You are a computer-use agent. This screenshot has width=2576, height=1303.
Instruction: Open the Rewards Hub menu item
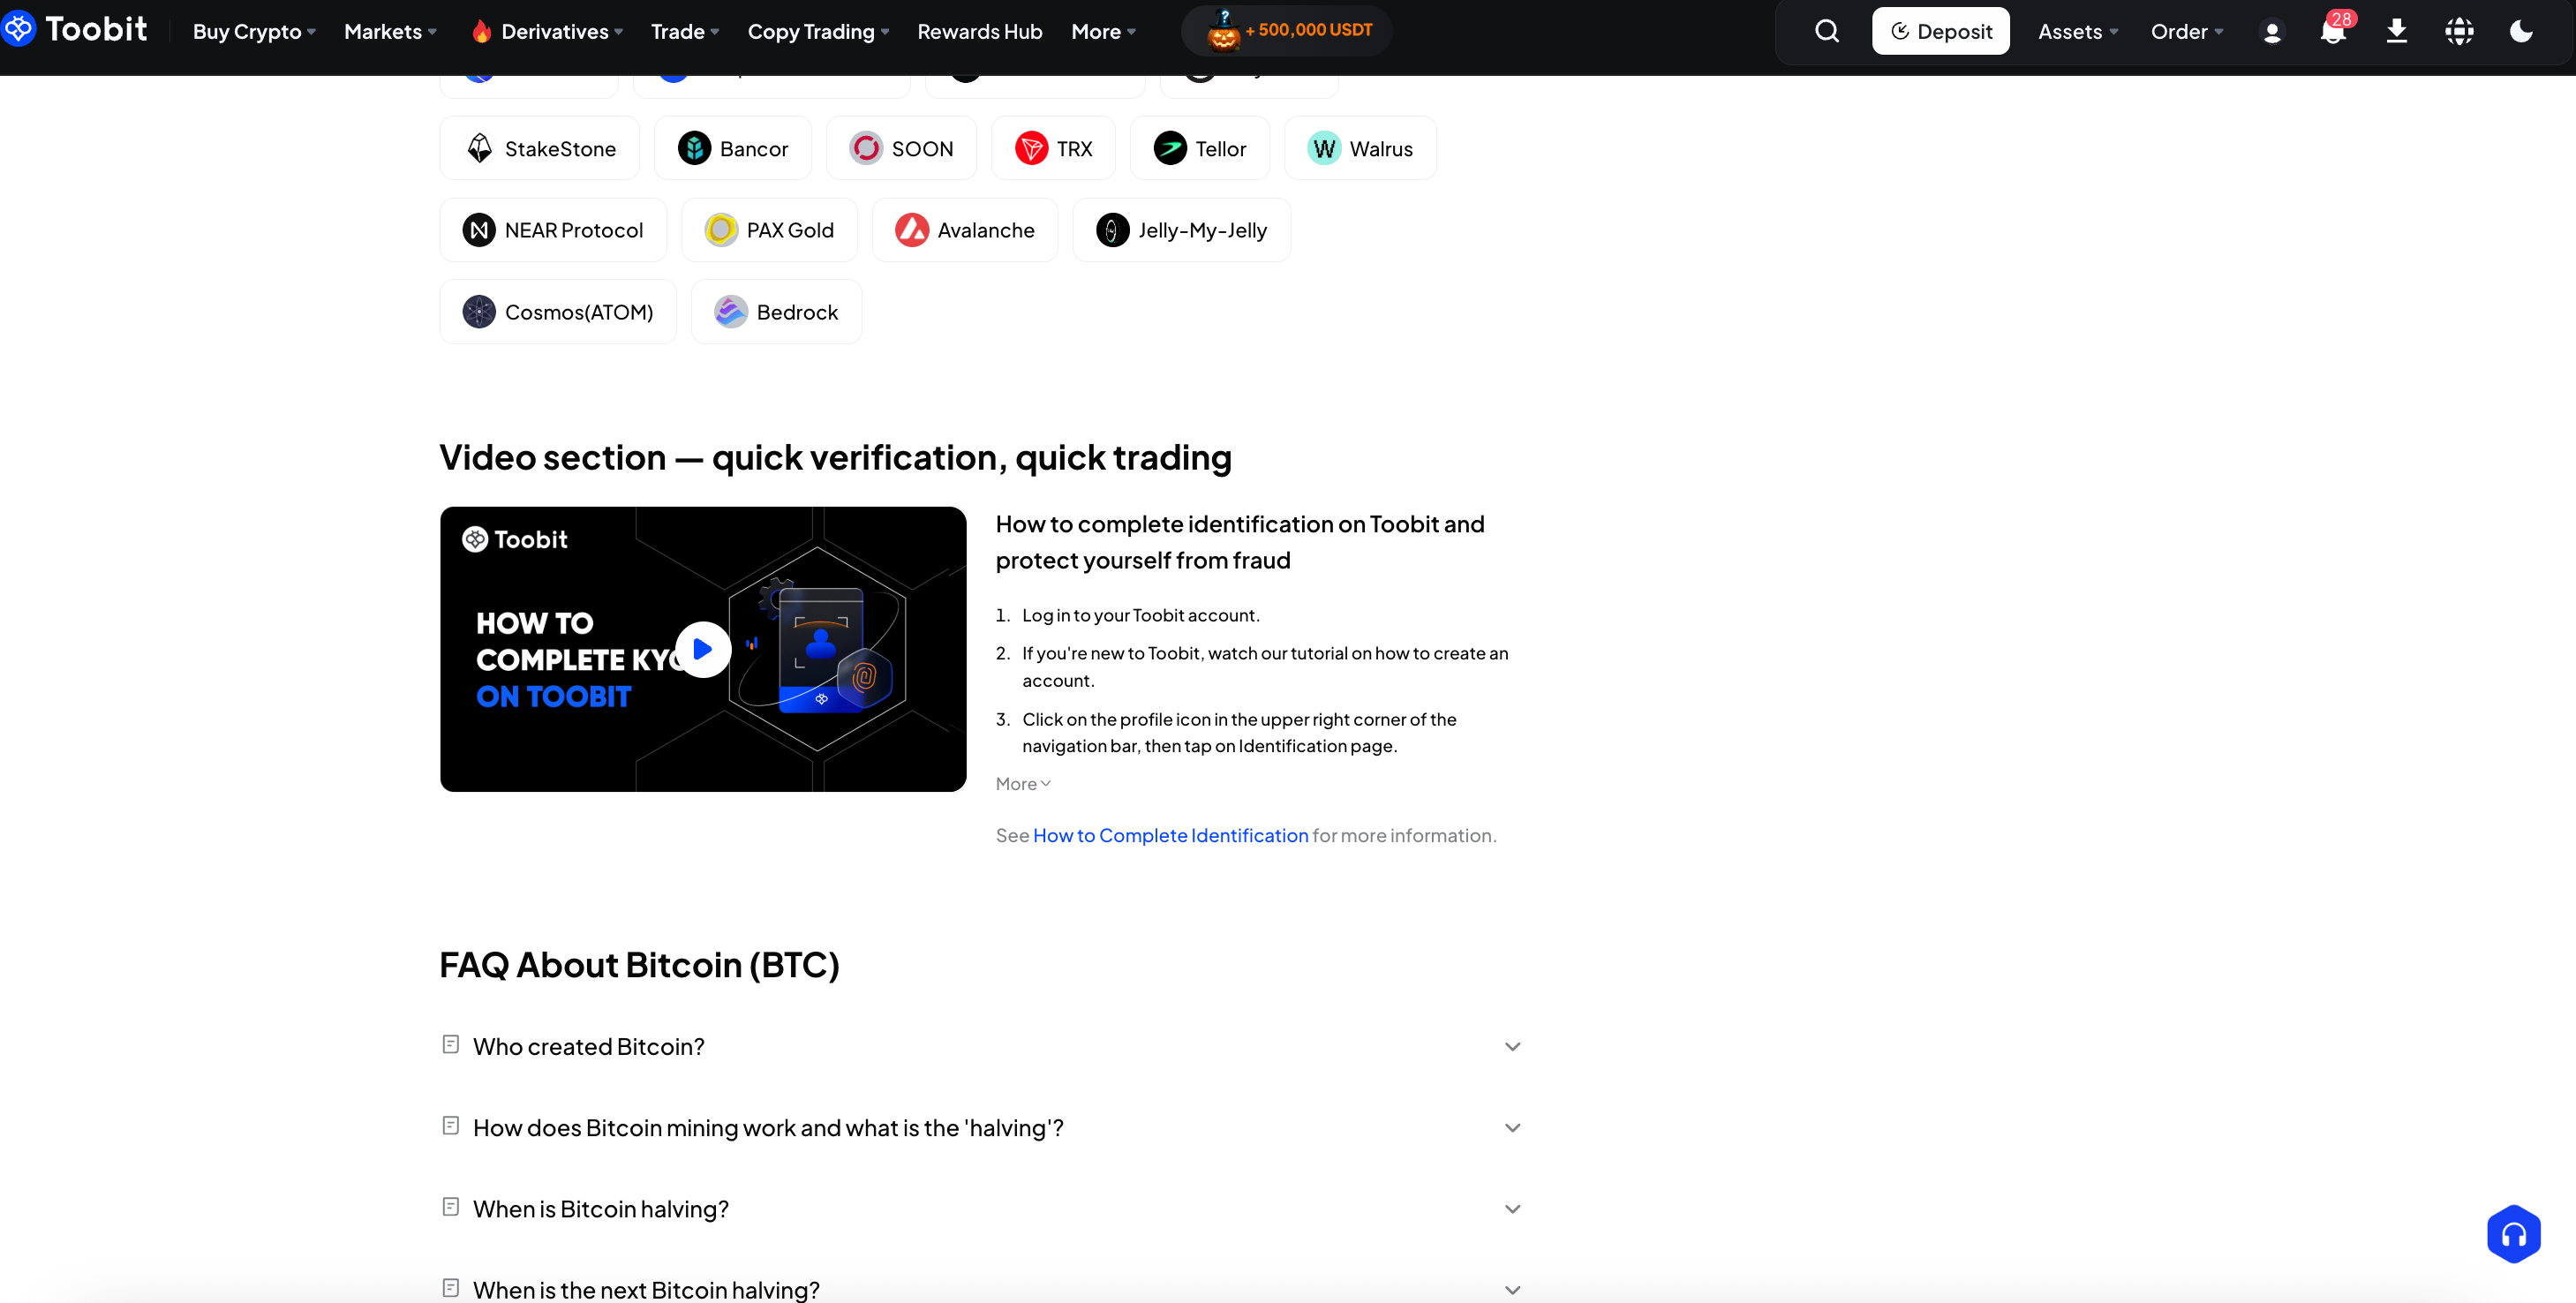[x=979, y=31]
